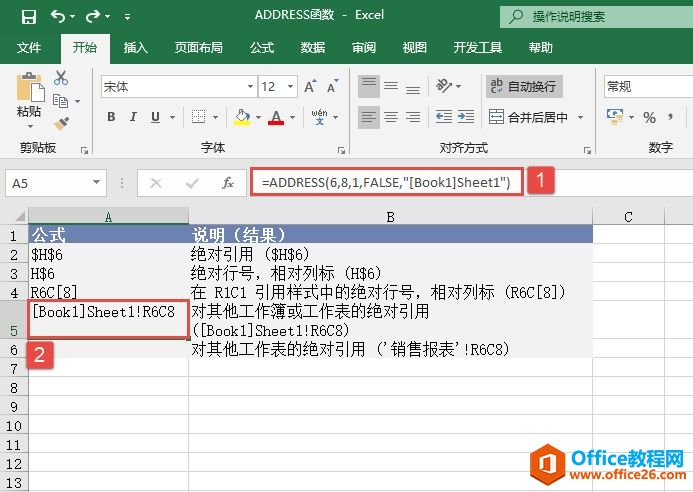Switch to the 公式 tab
The height and width of the screenshot is (492, 693).
tap(262, 47)
